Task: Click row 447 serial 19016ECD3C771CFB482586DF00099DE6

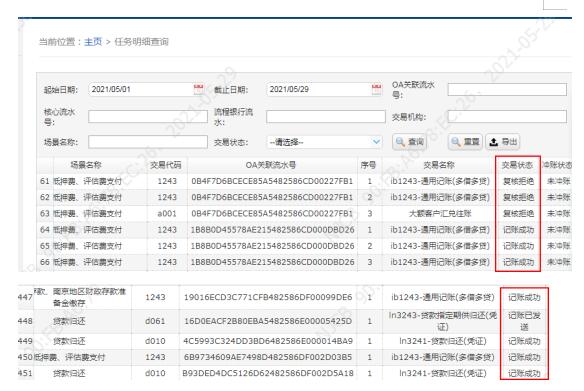Action: tap(268, 297)
